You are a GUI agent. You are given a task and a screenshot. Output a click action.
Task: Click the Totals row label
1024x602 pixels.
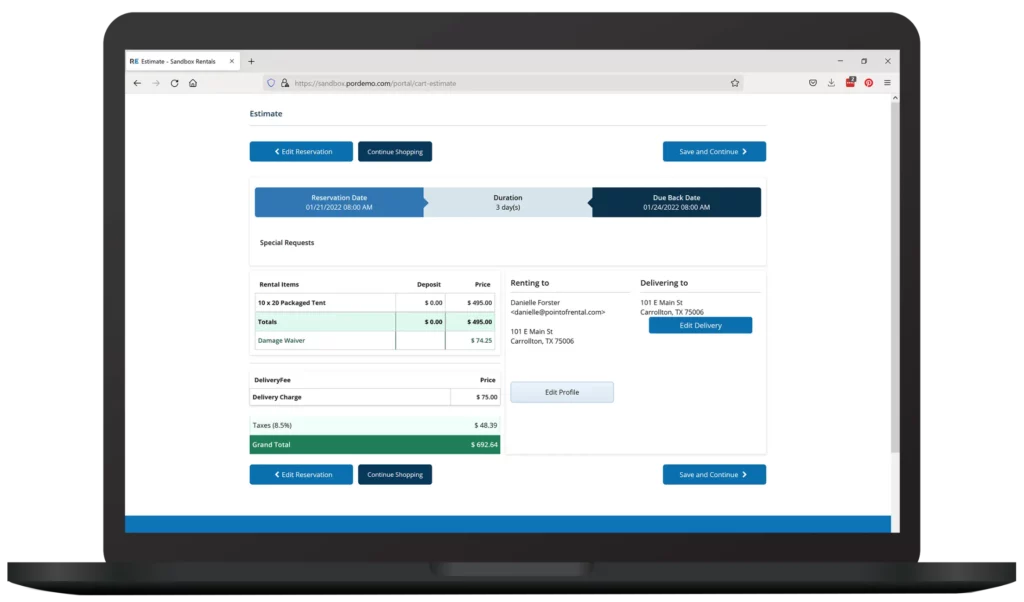[x=267, y=322]
